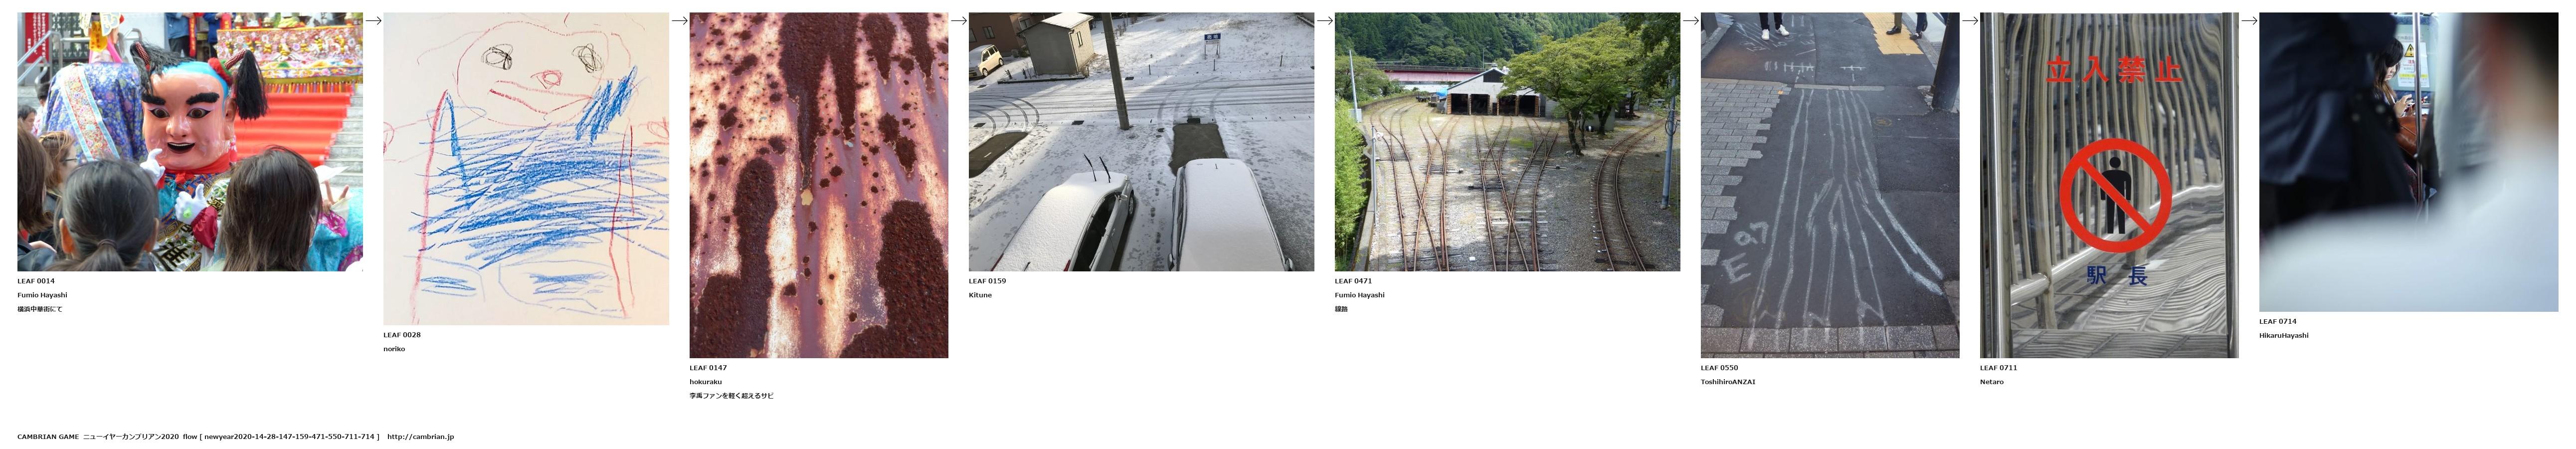Open the http://cambrian.jp footer link
2576x449 pixels.
point(420,437)
